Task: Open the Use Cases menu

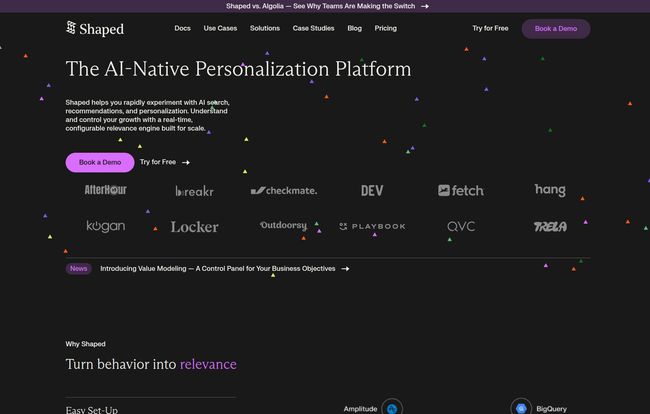Action: click(x=220, y=28)
